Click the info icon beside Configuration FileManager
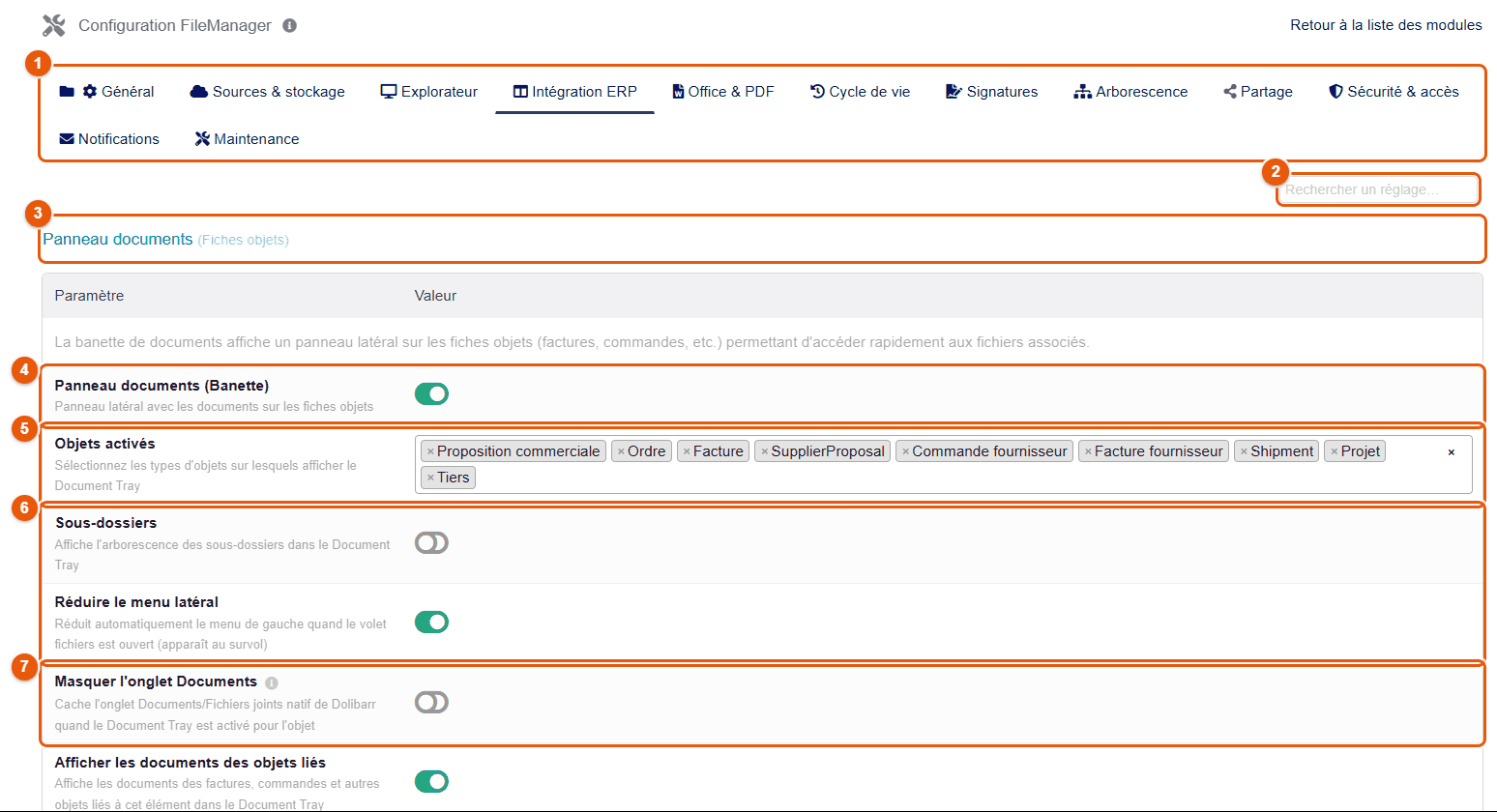 pos(290,25)
